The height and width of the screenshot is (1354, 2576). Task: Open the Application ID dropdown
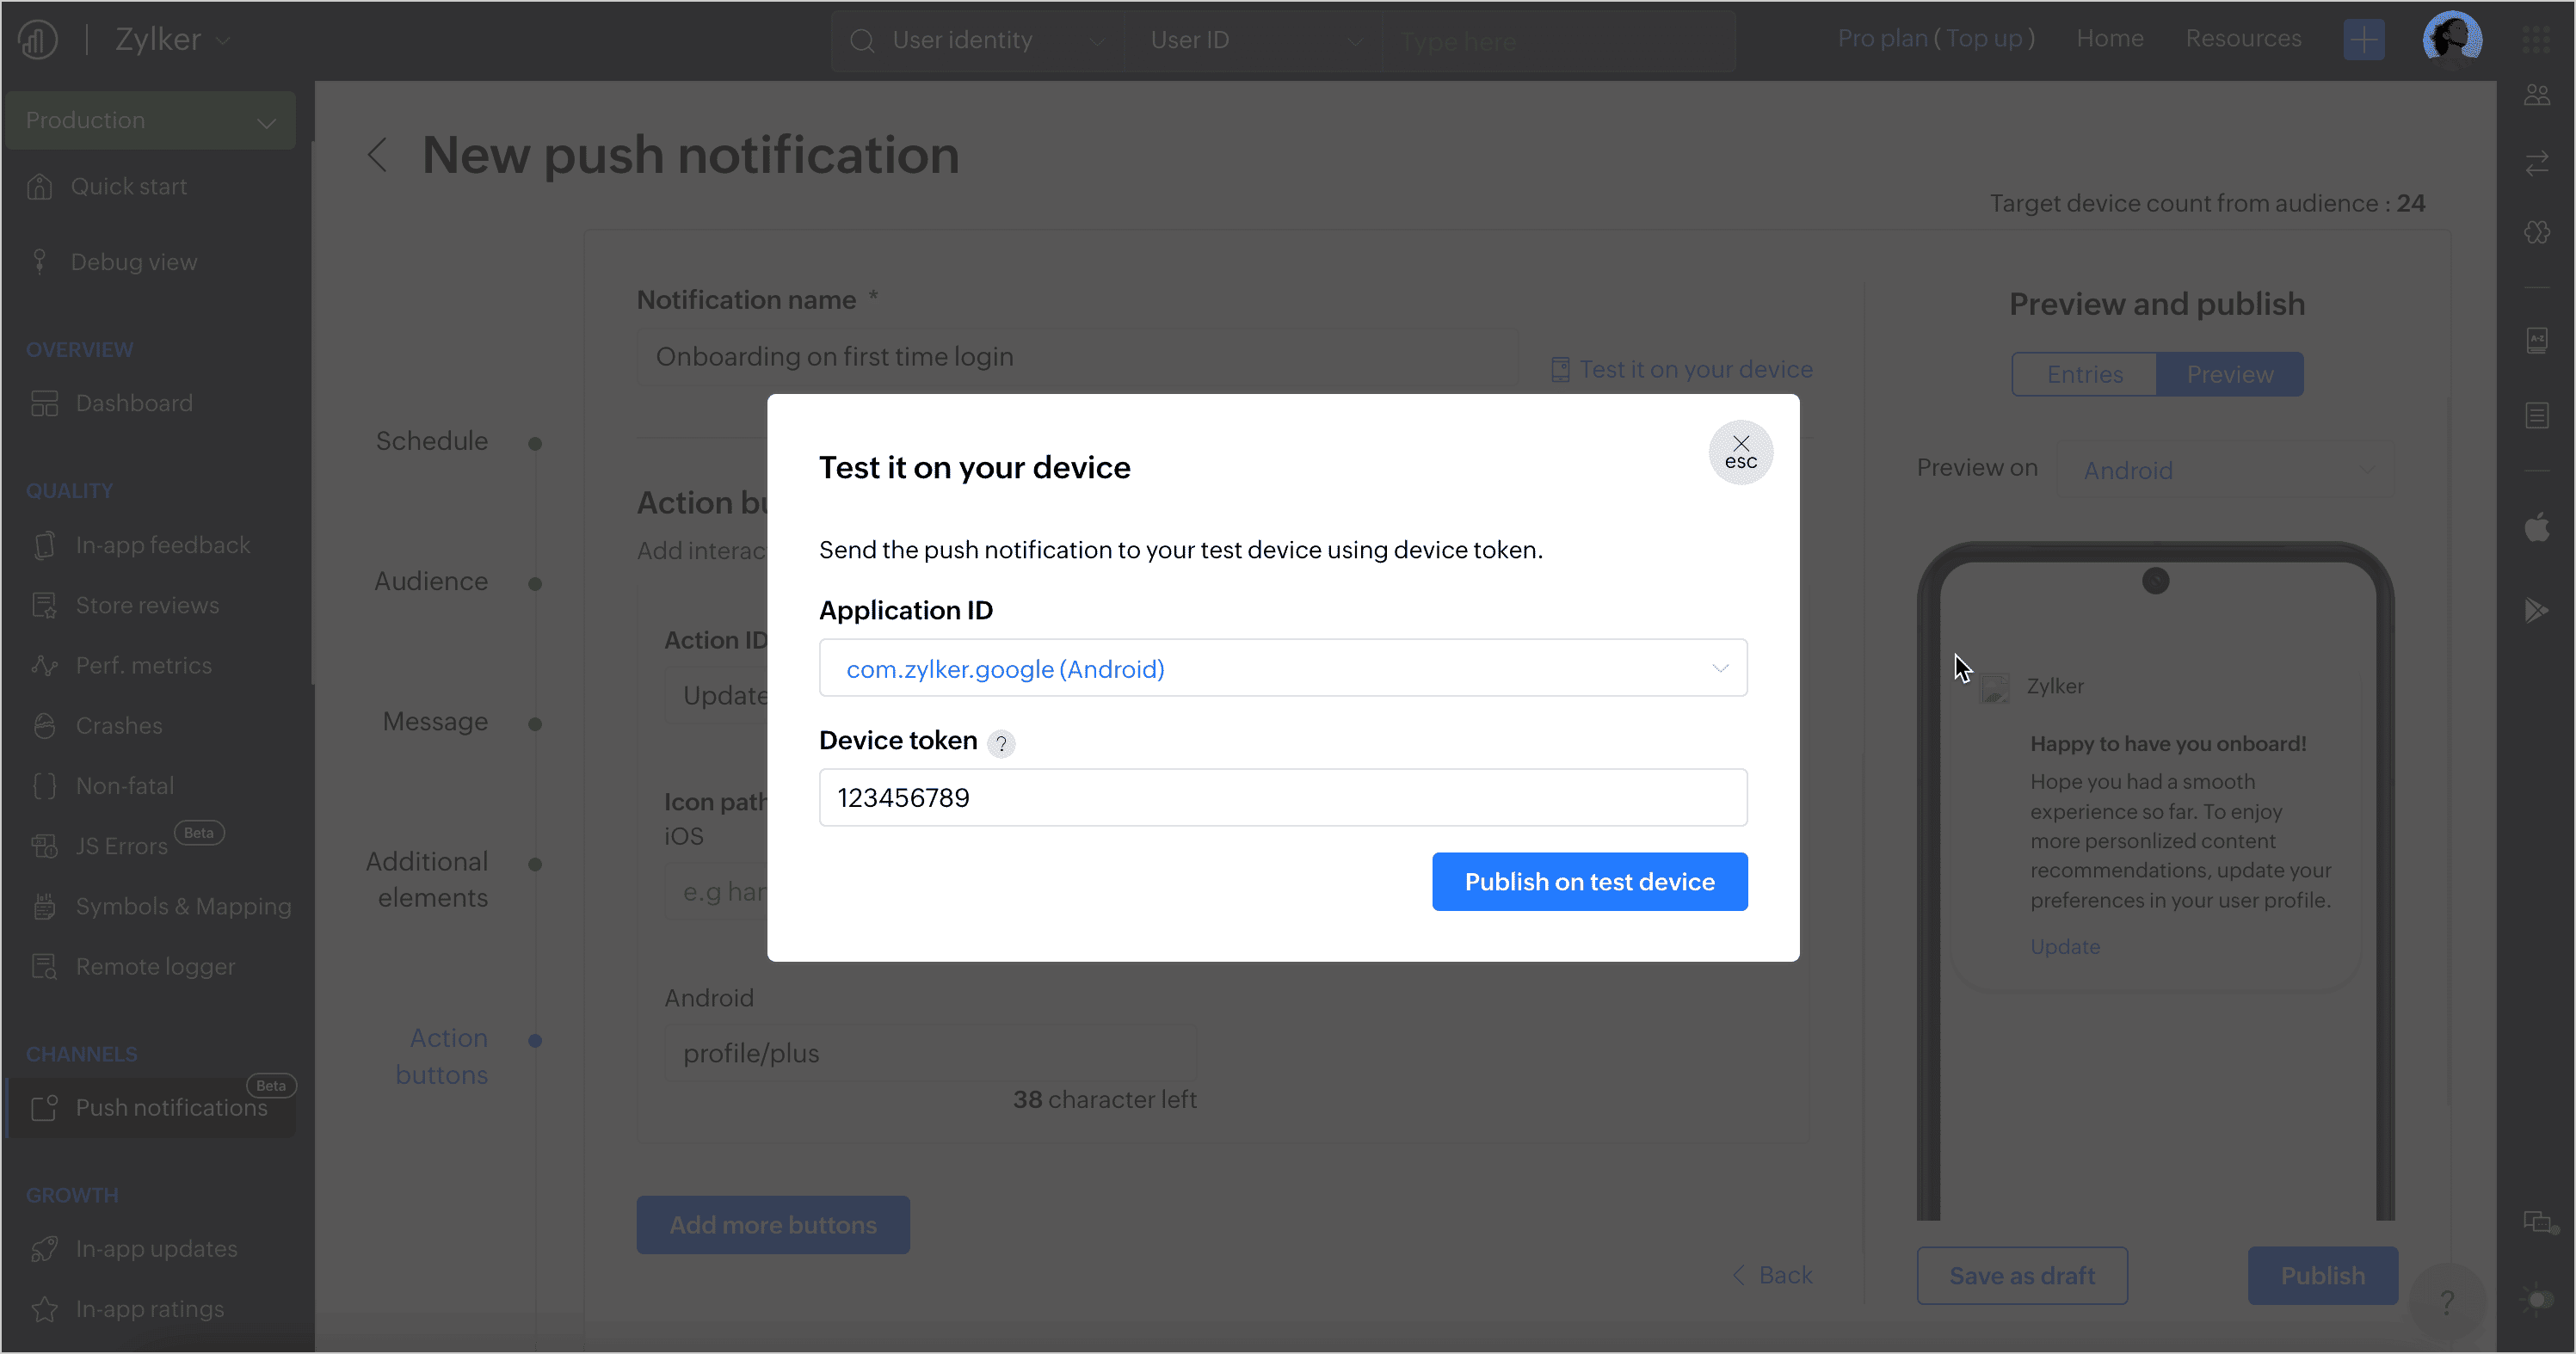(x=1283, y=668)
